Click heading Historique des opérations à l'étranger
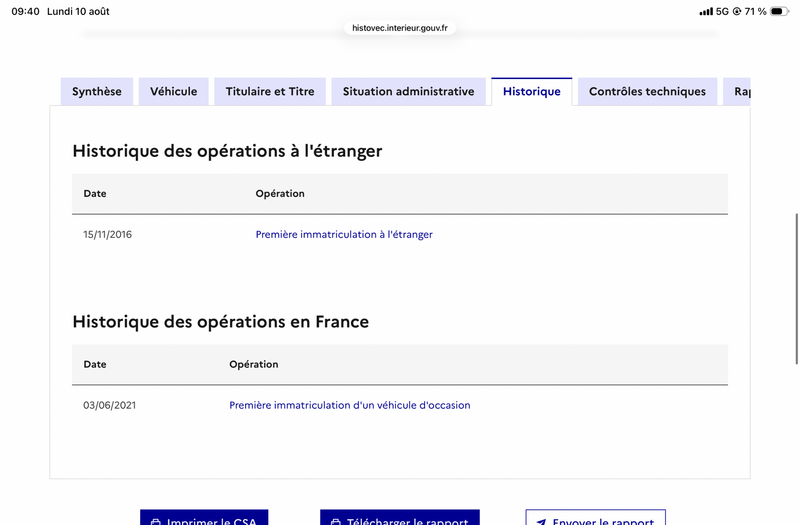Image resolution: width=800 pixels, height=525 pixels. coord(227,151)
